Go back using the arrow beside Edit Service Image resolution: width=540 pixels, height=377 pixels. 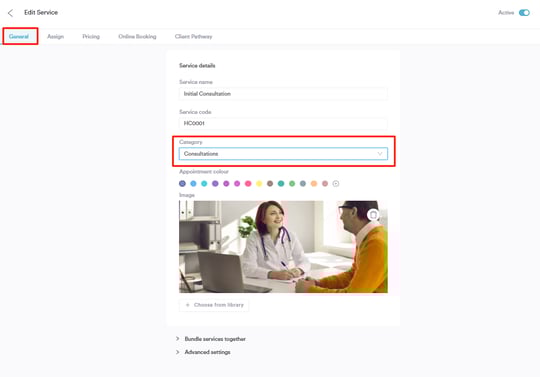coord(10,13)
